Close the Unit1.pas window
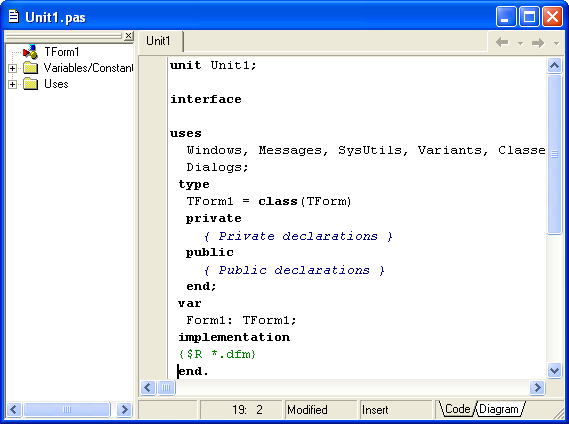This screenshot has width=569, height=424. pos(552,16)
